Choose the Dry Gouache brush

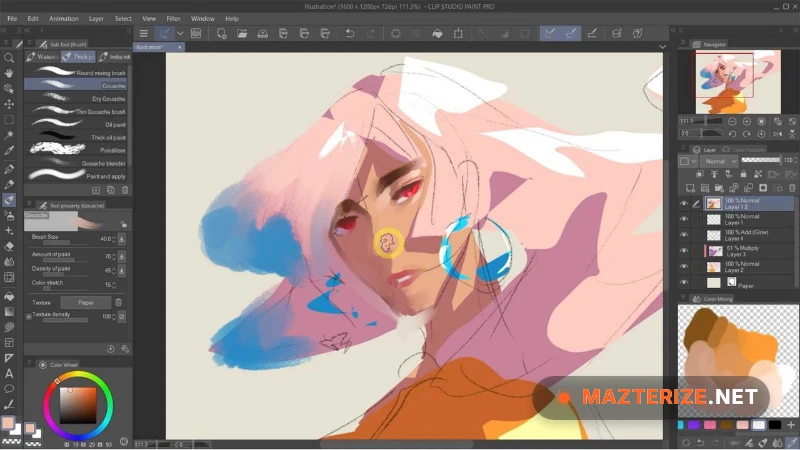coord(76,98)
